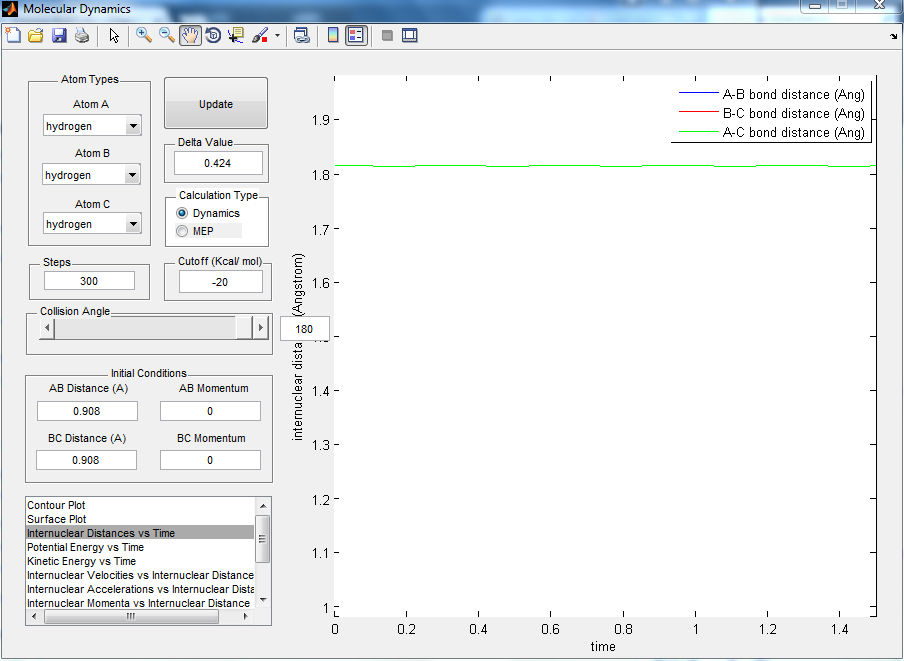Screen dimensions: 904x661
Task: Click the BC Momentum input field
Action: coord(210,460)
